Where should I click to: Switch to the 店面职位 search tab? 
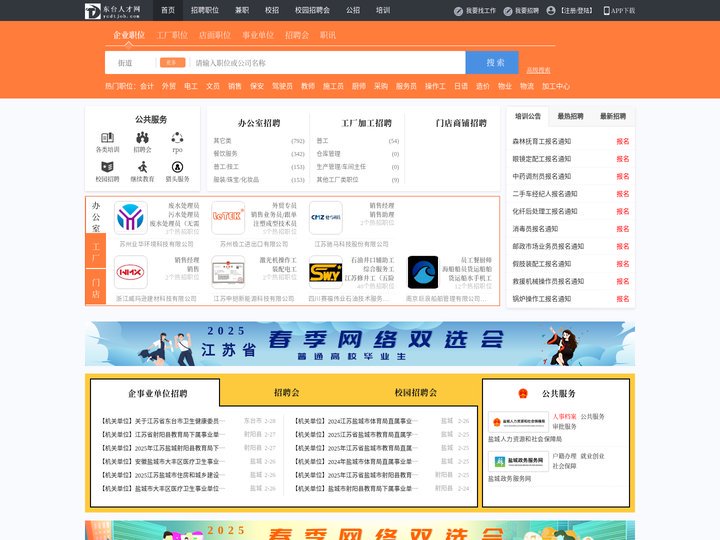[215, 35]
